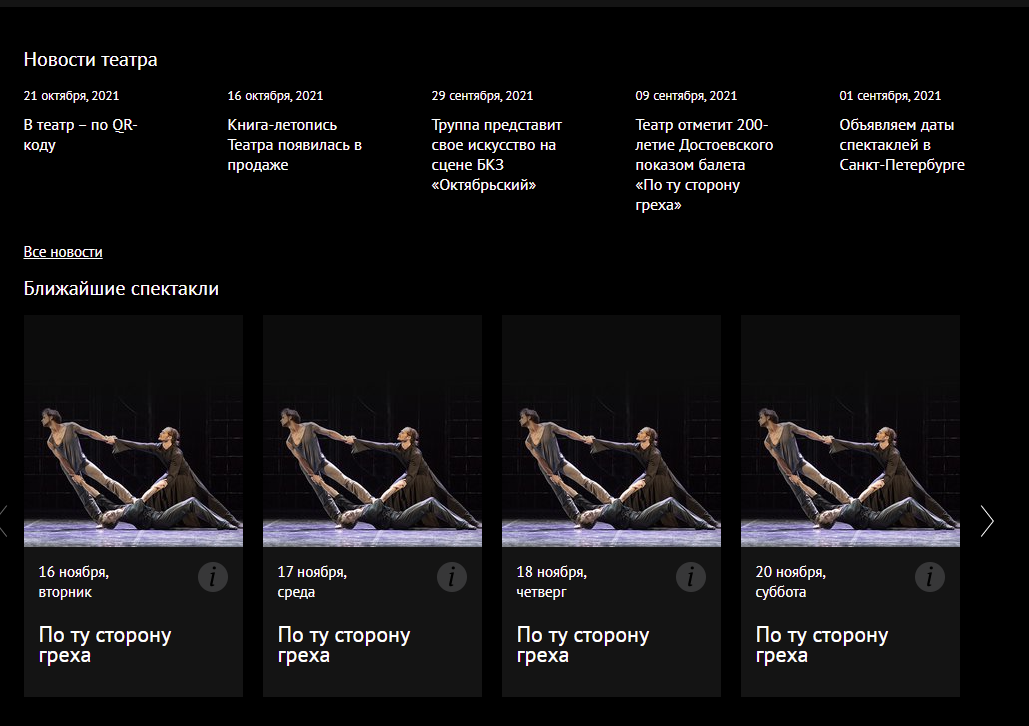Go back in carousel with left arrow

(3, 521)
